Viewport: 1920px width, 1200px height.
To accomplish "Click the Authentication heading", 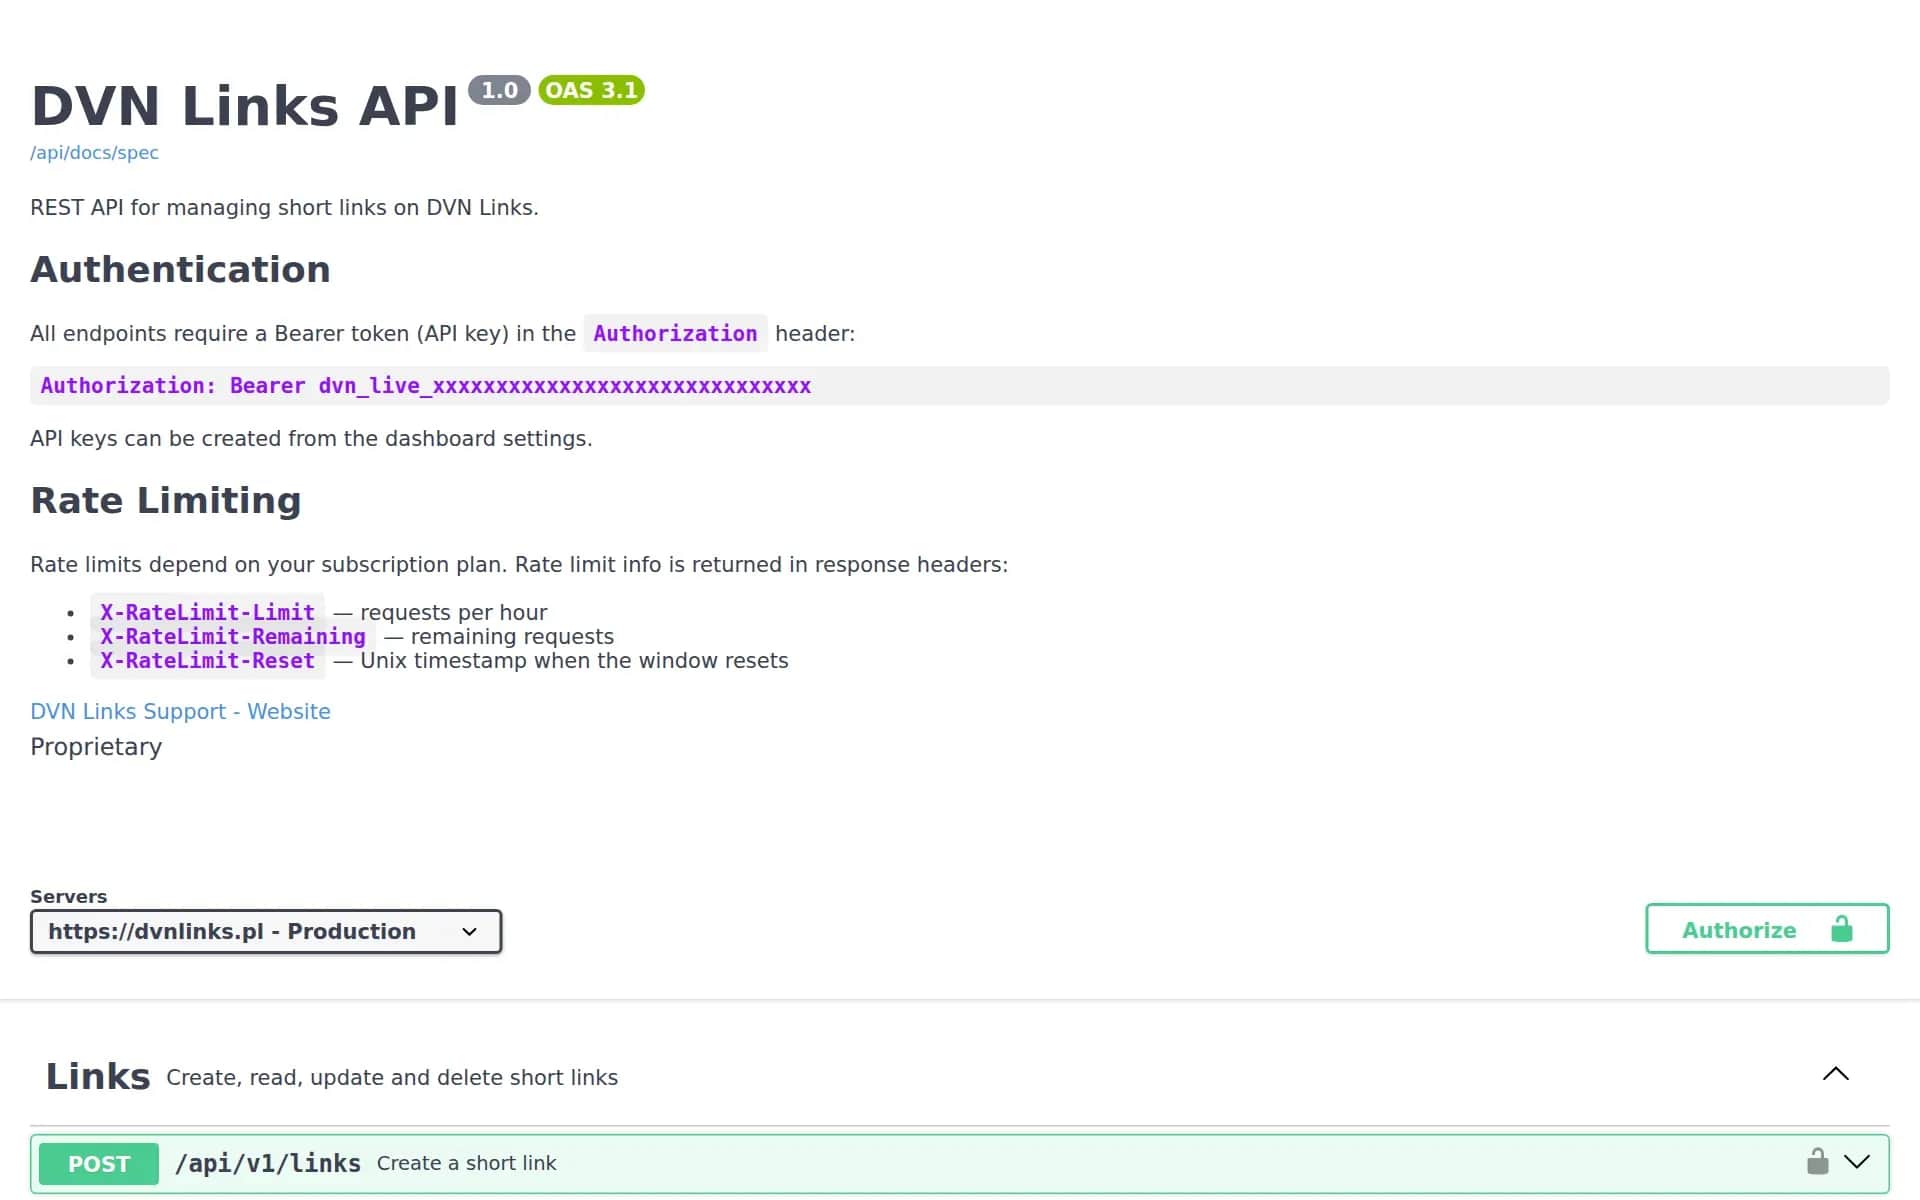I will (180, 270).
